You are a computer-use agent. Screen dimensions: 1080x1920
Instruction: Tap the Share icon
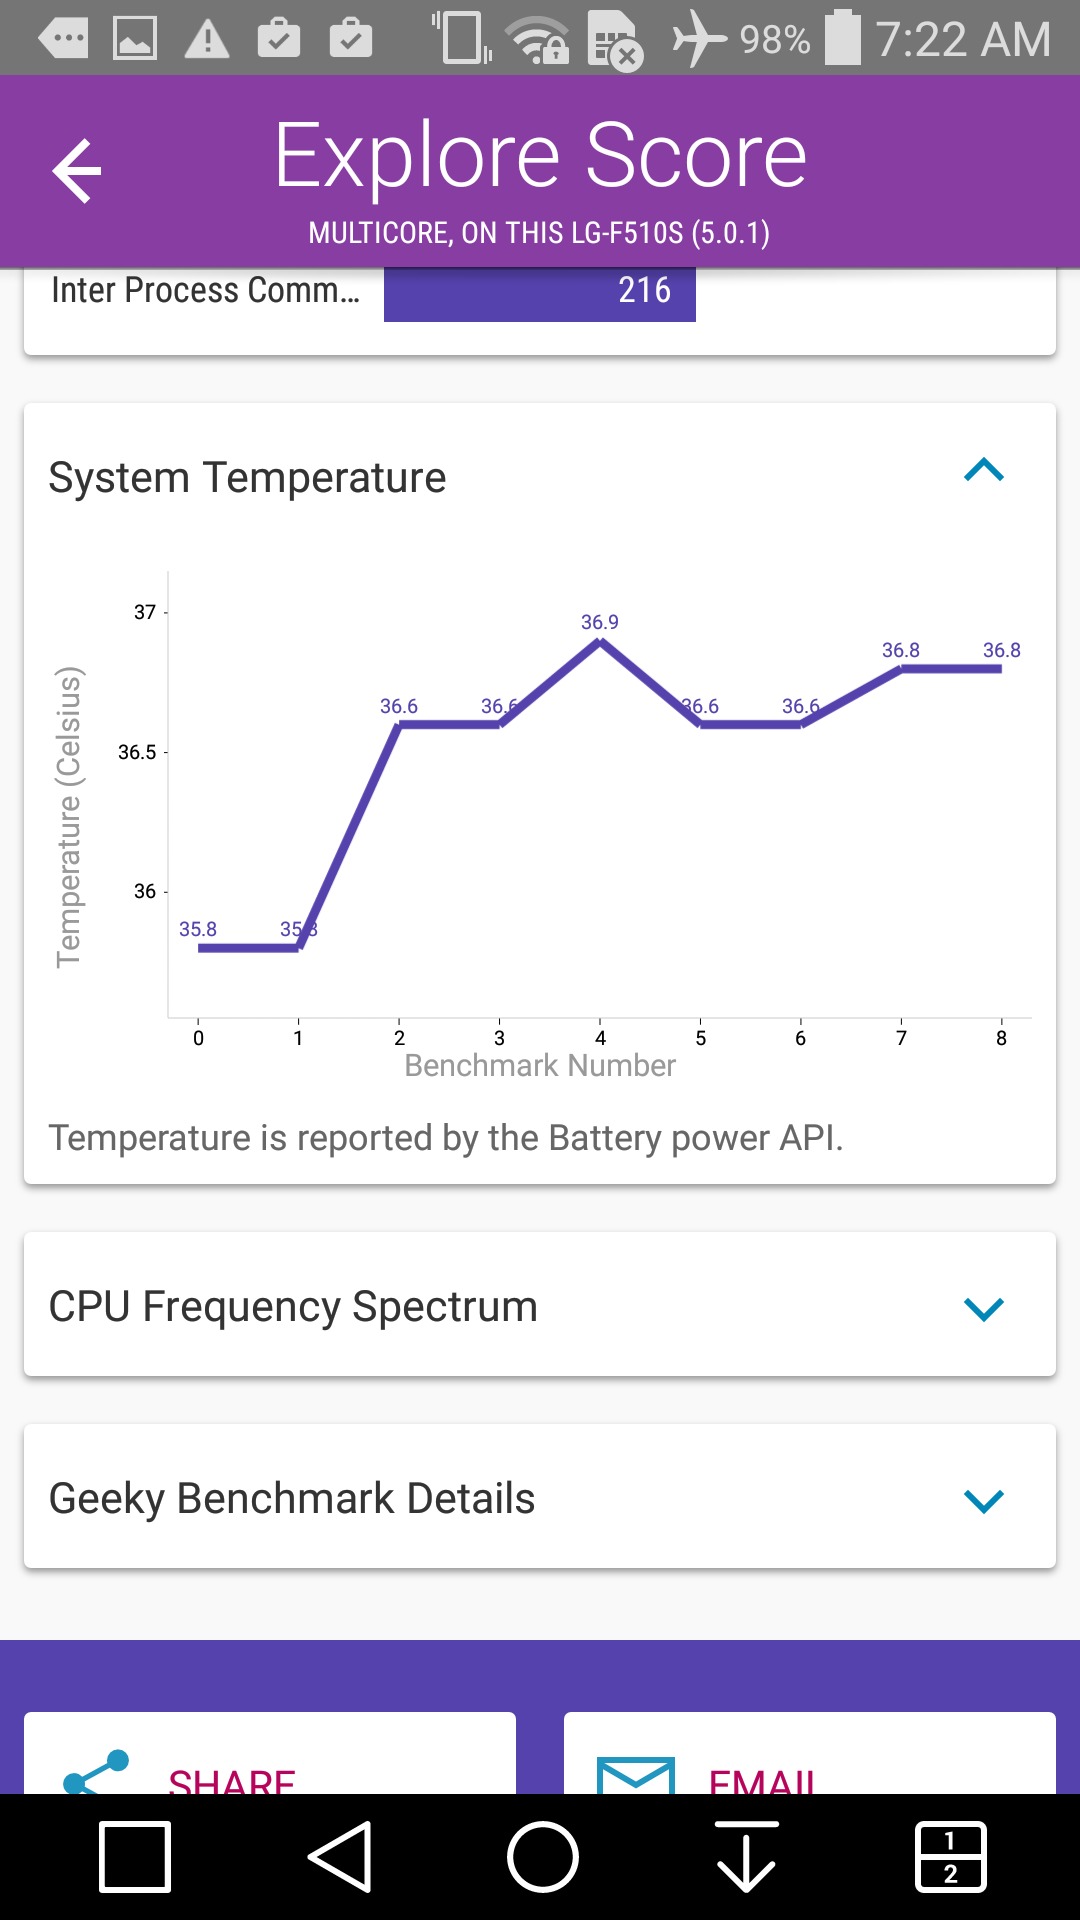pyautogui.click(x=96, y=1772)
